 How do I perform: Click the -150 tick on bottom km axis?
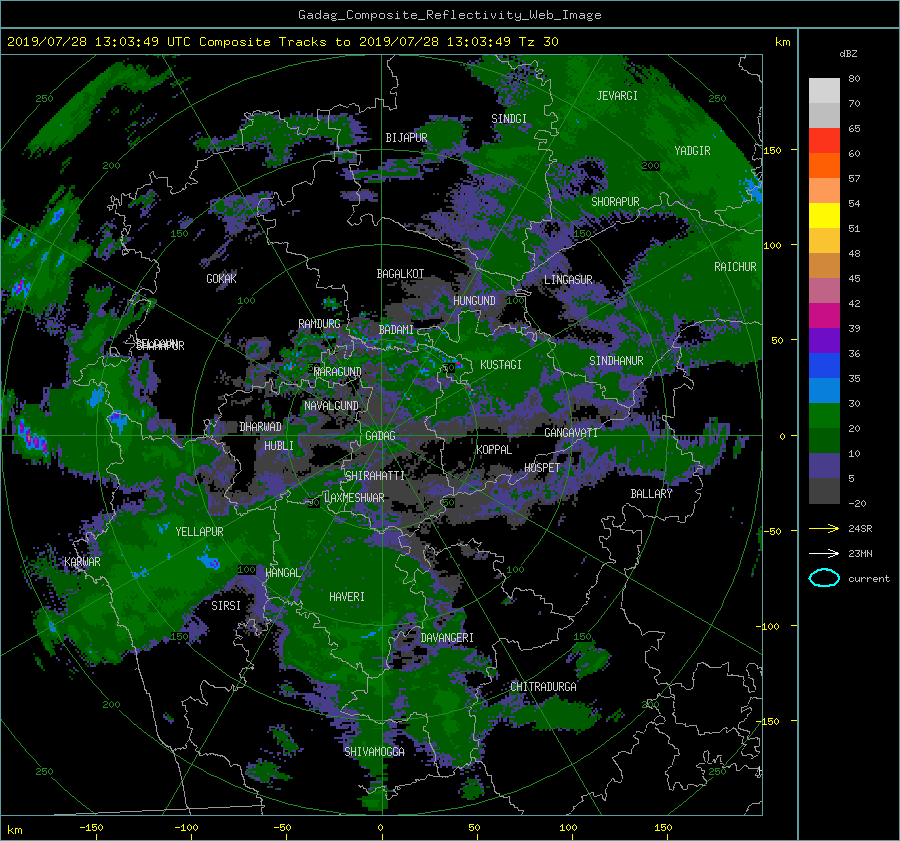[x=91, y=828]
